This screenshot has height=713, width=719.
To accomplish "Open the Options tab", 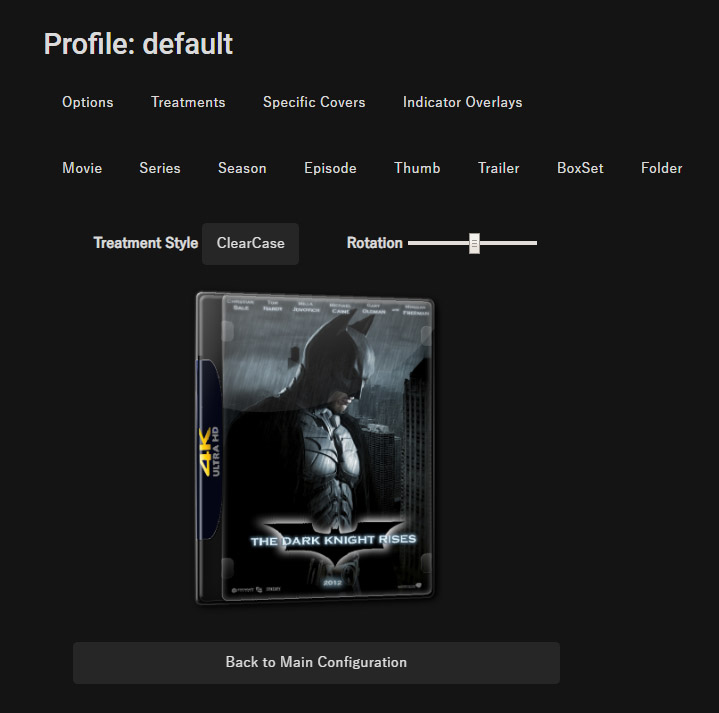I will click(x=88, y=102).
